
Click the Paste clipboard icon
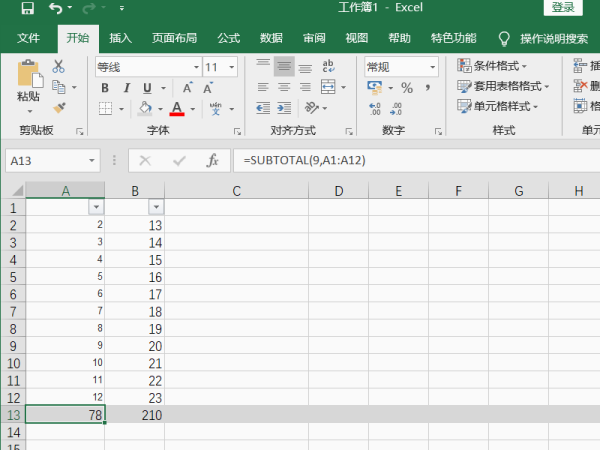pos(28,82)
